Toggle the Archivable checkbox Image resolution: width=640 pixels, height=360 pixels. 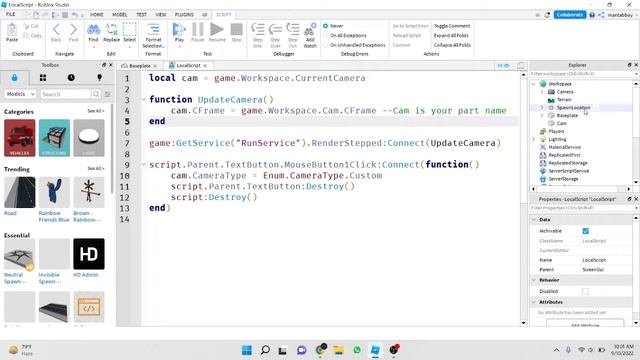pos(586,231)
